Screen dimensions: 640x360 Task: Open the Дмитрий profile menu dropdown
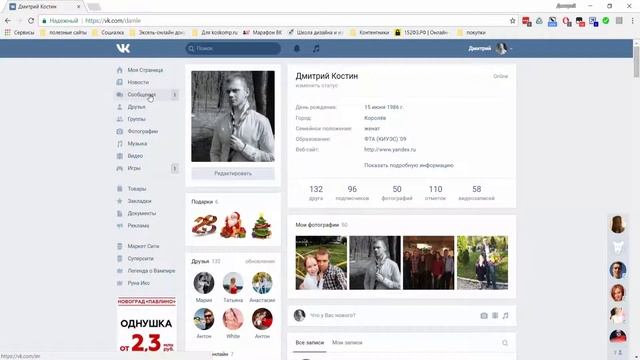tap(491, 49)
